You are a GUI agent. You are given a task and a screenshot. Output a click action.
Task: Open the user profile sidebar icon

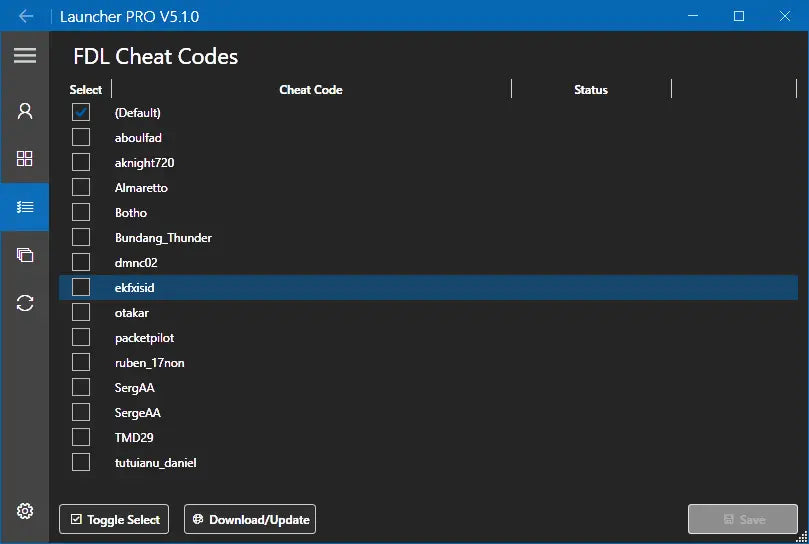coord(25,110)
